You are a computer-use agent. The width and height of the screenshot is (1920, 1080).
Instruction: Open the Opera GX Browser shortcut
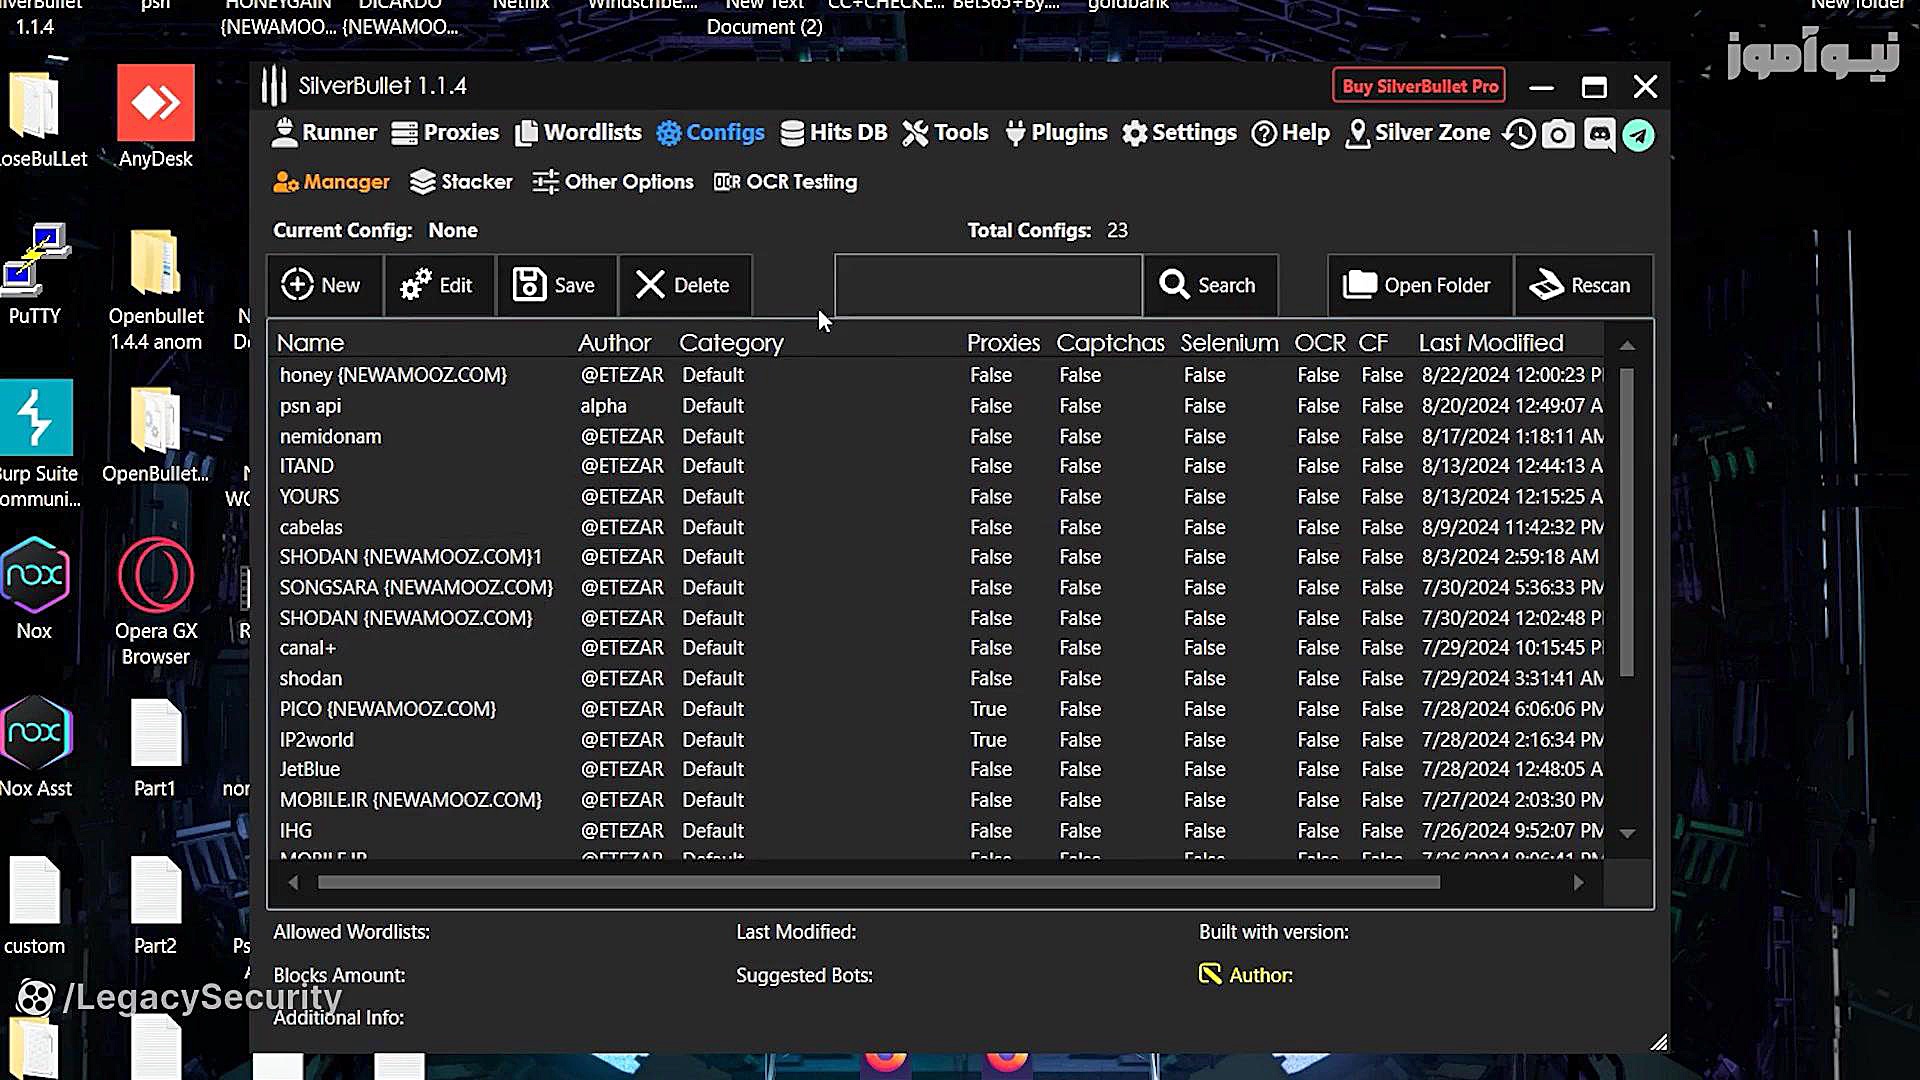tap(155, 600)
